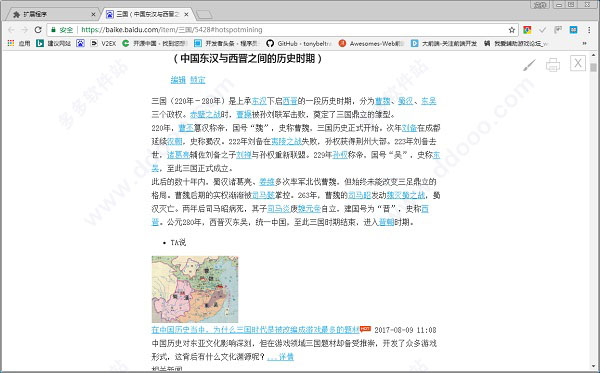
Task: Click the forward navigation arrow
Action: [x=24, y=30]
